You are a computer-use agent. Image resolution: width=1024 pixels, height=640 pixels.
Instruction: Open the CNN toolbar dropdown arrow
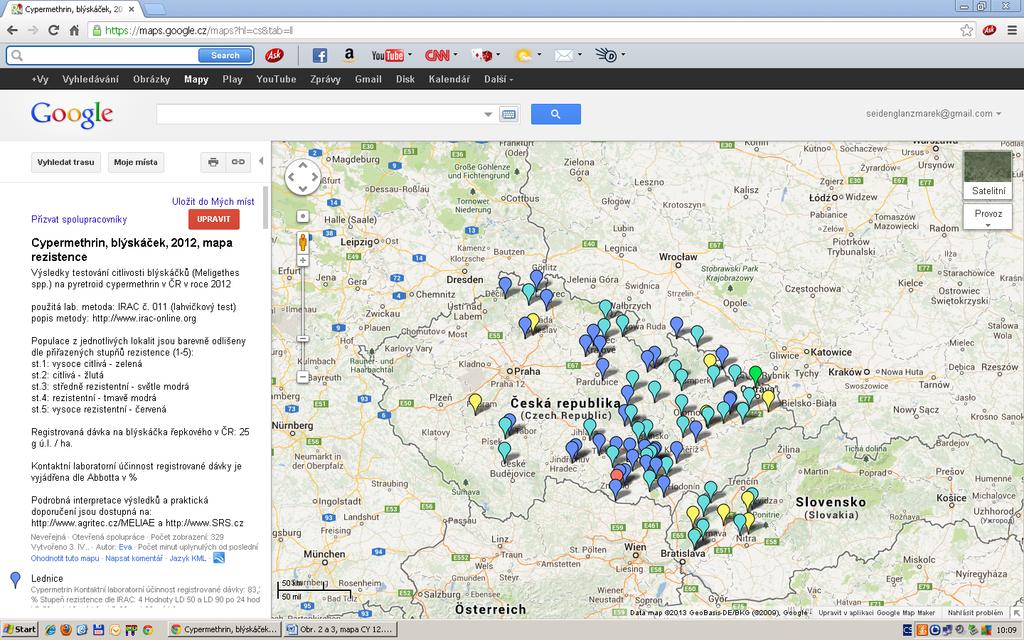pyautogui.click(x=455, y=55)
